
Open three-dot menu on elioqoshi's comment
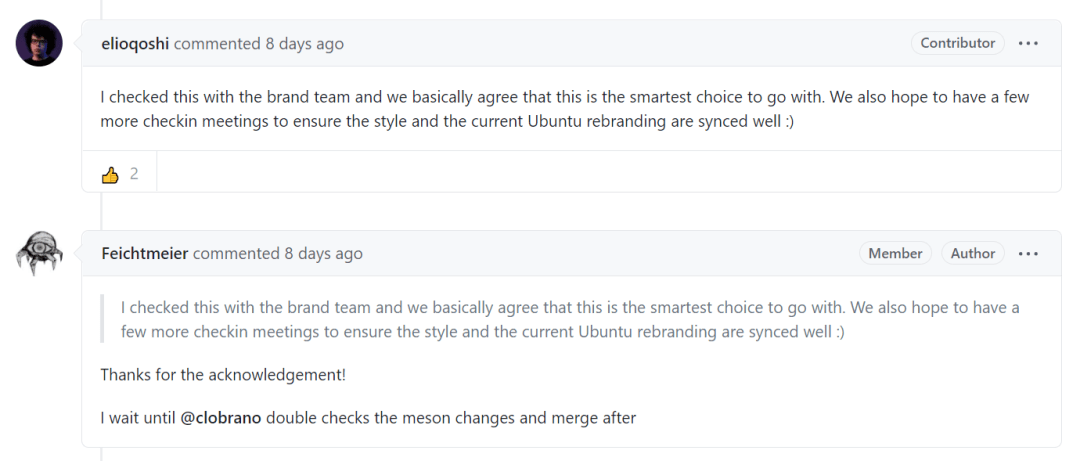1028,44
